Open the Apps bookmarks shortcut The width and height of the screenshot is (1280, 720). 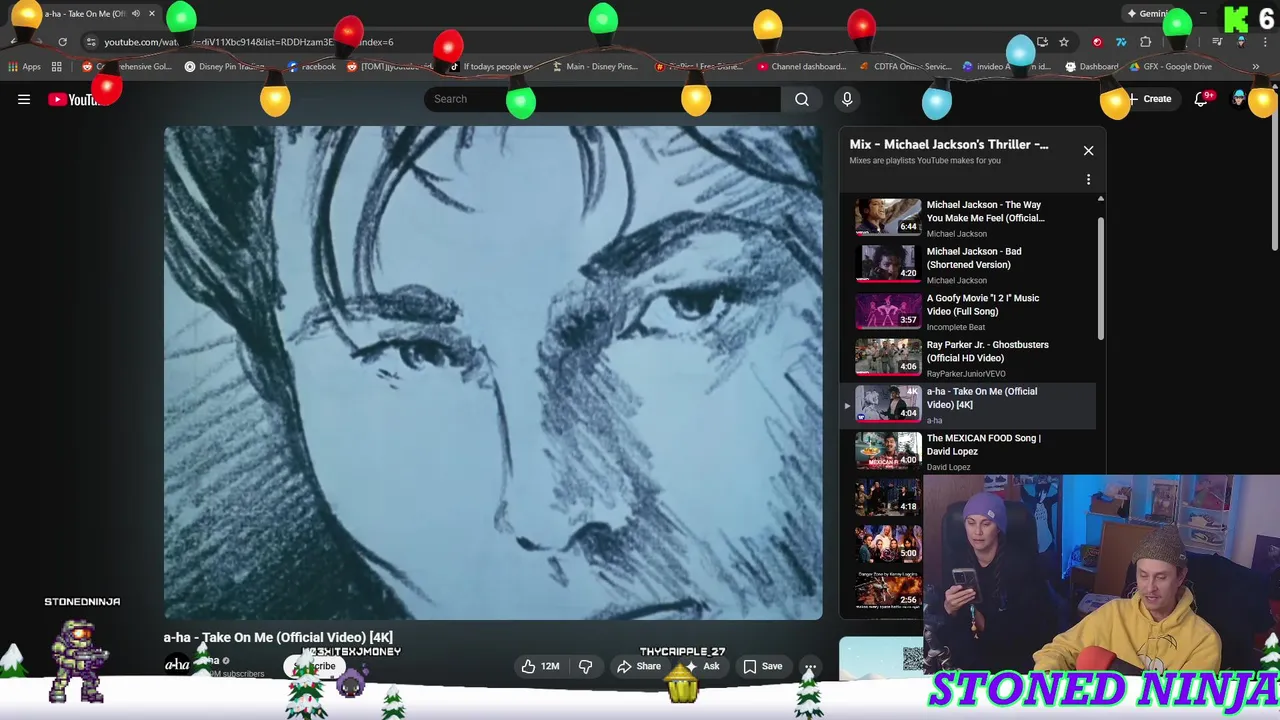[x=24, y=67]
